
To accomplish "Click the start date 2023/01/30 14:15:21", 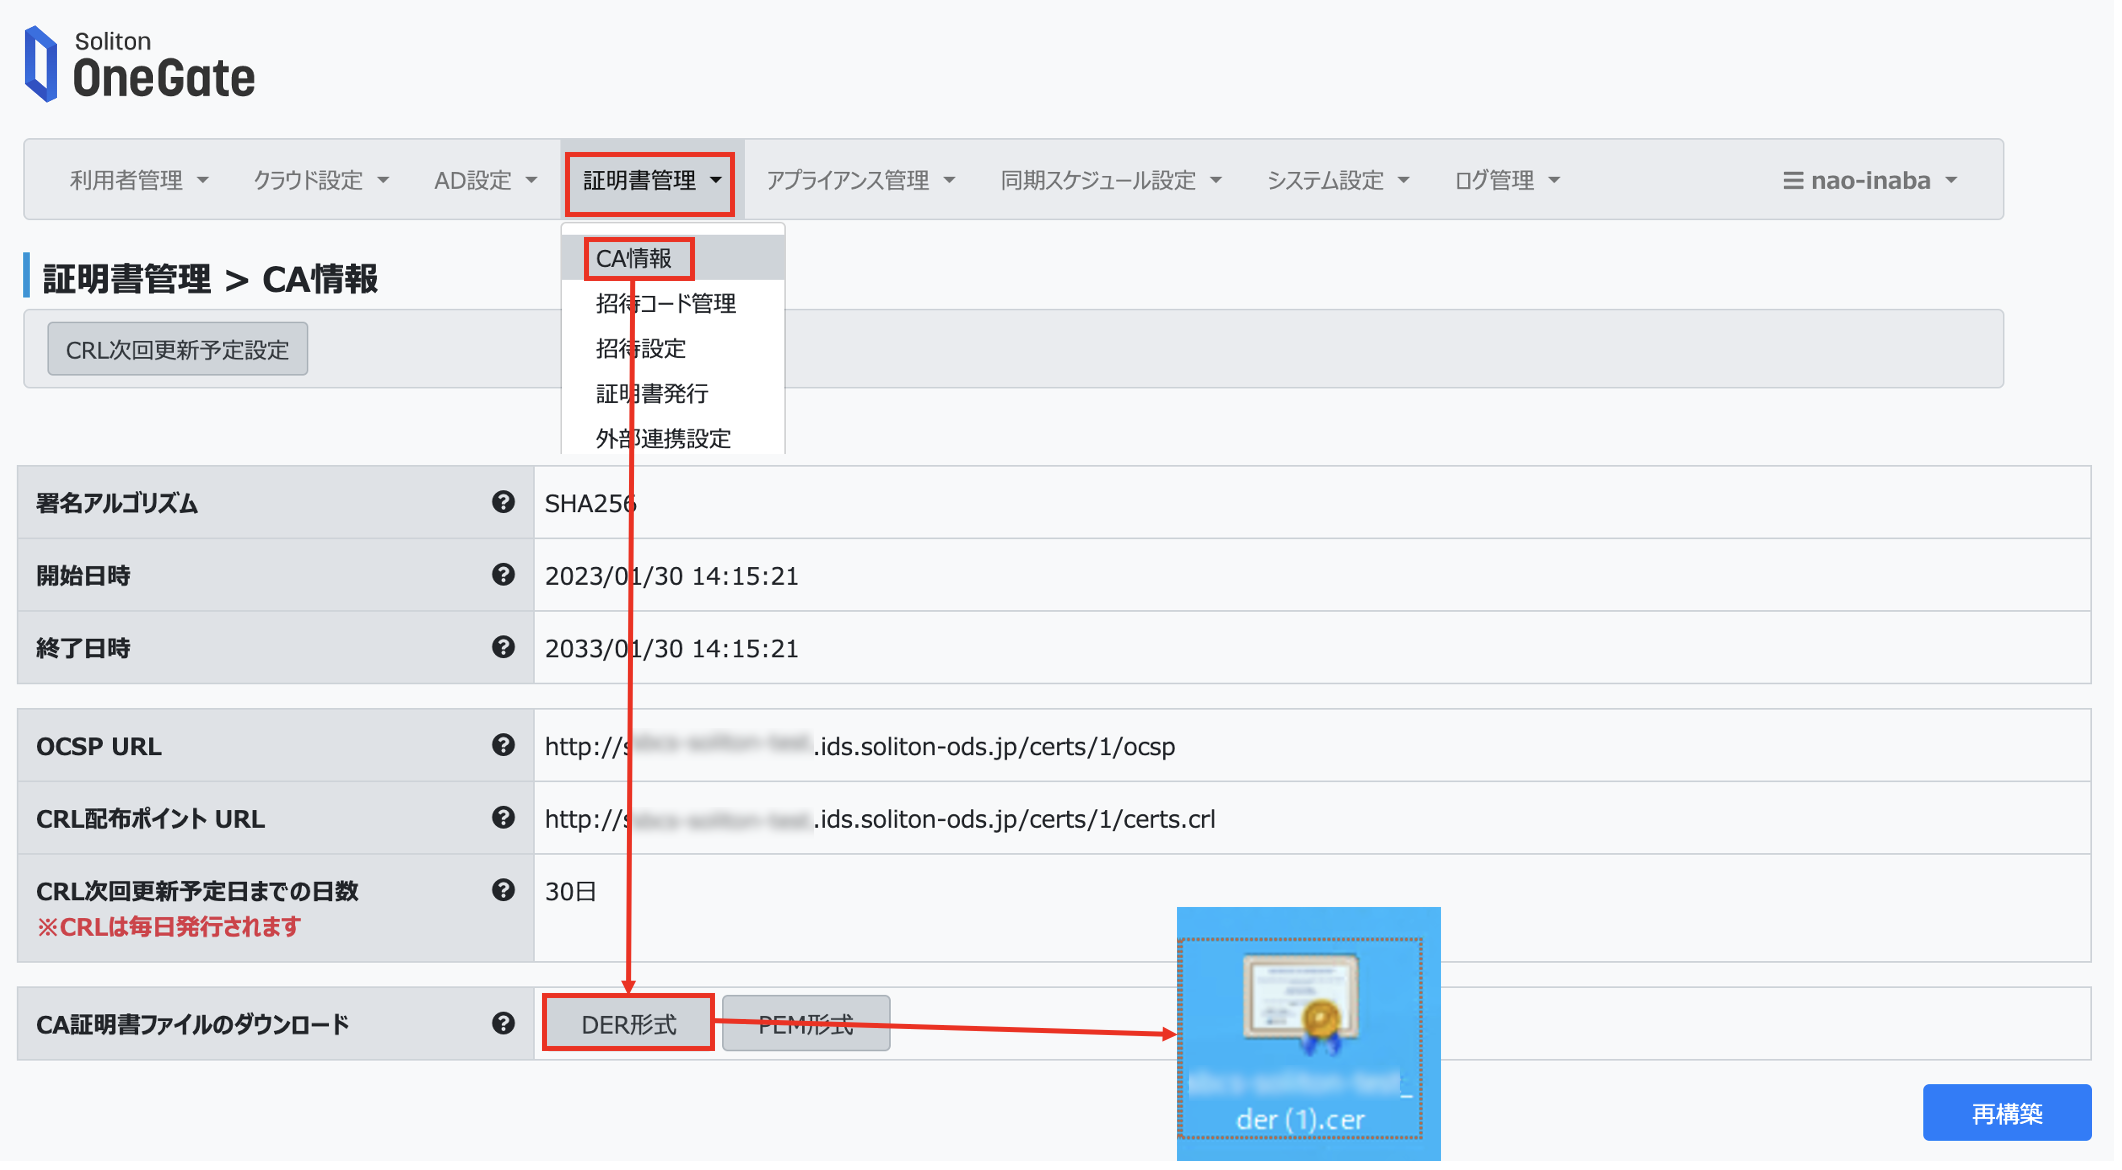I will 671,577.
